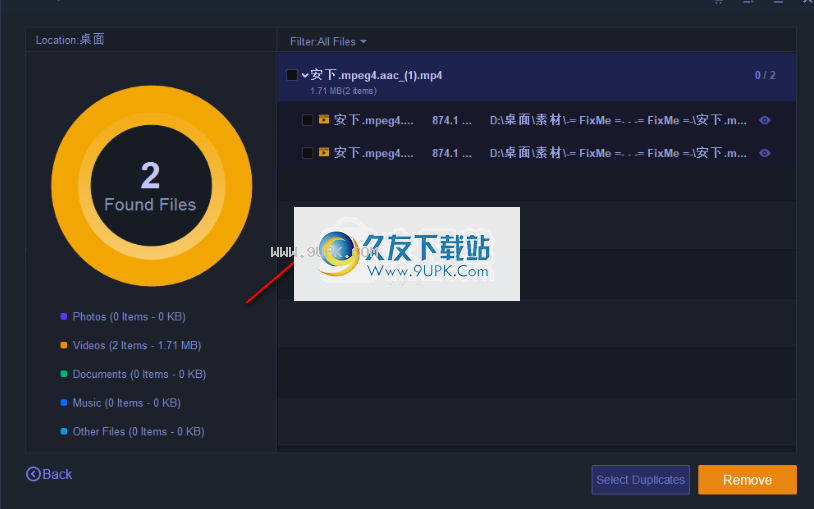
Task: Click the purple Photos legend swatch
Action: tap(64, 316)
